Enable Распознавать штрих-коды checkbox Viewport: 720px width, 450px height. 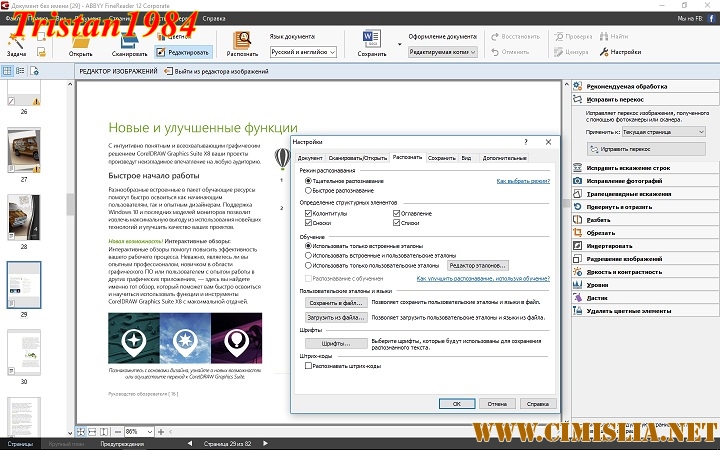(x=308, y=366)
